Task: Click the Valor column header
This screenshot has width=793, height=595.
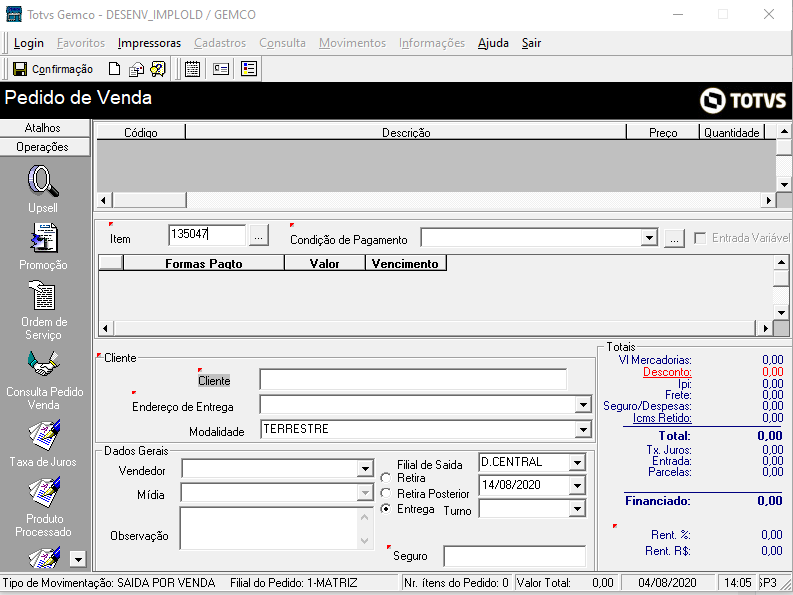Action: [x=325, y=263]
